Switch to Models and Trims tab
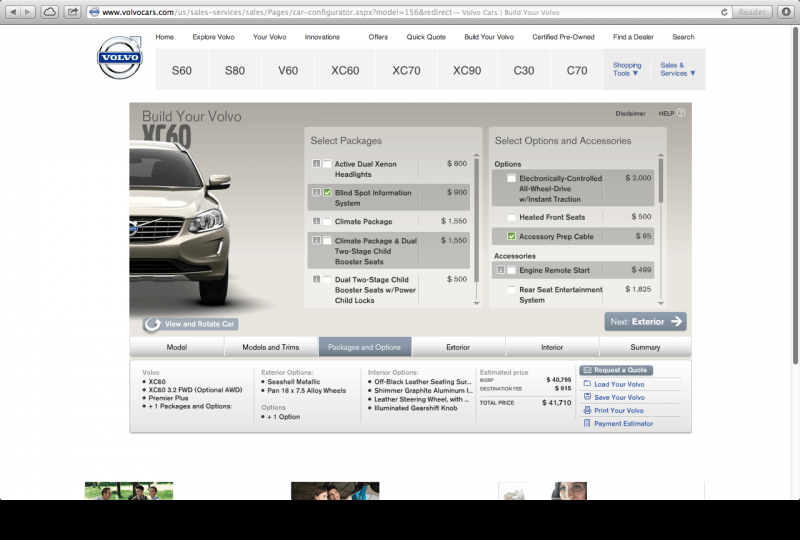 click(x=271, y=347)
